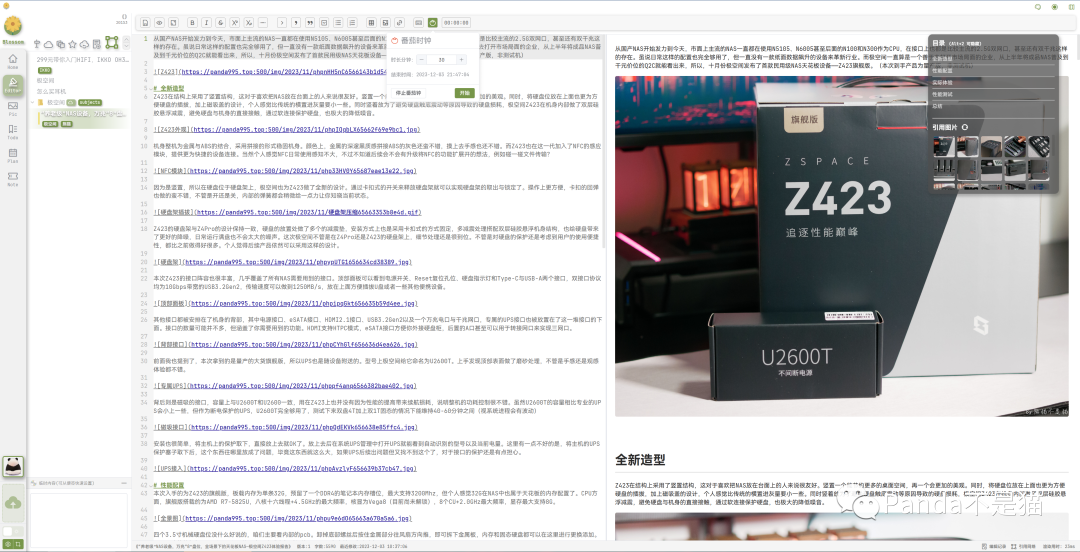Click the keyboard shortcuts toolbar icon
The image size is (1080, 552).
tap(418, 23)
